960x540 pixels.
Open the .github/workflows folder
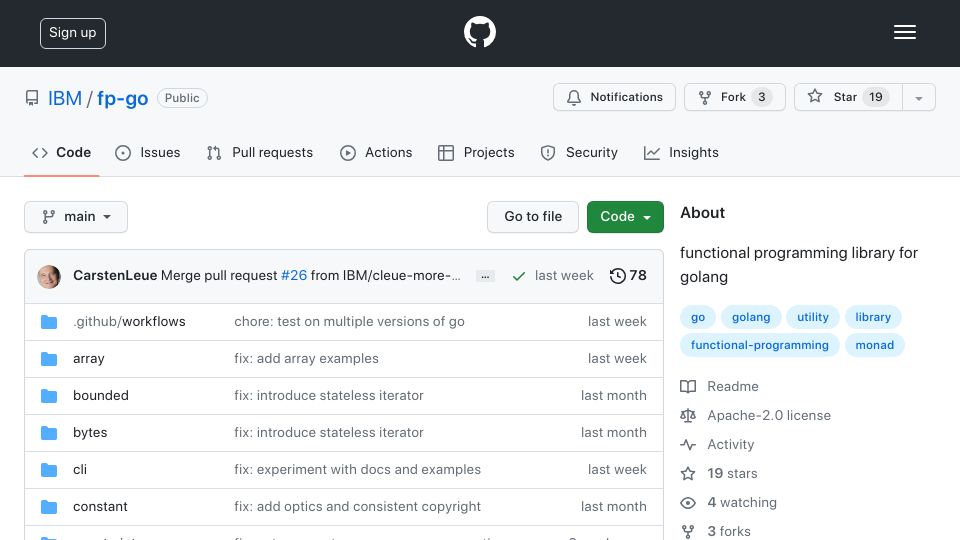point(129,321)
